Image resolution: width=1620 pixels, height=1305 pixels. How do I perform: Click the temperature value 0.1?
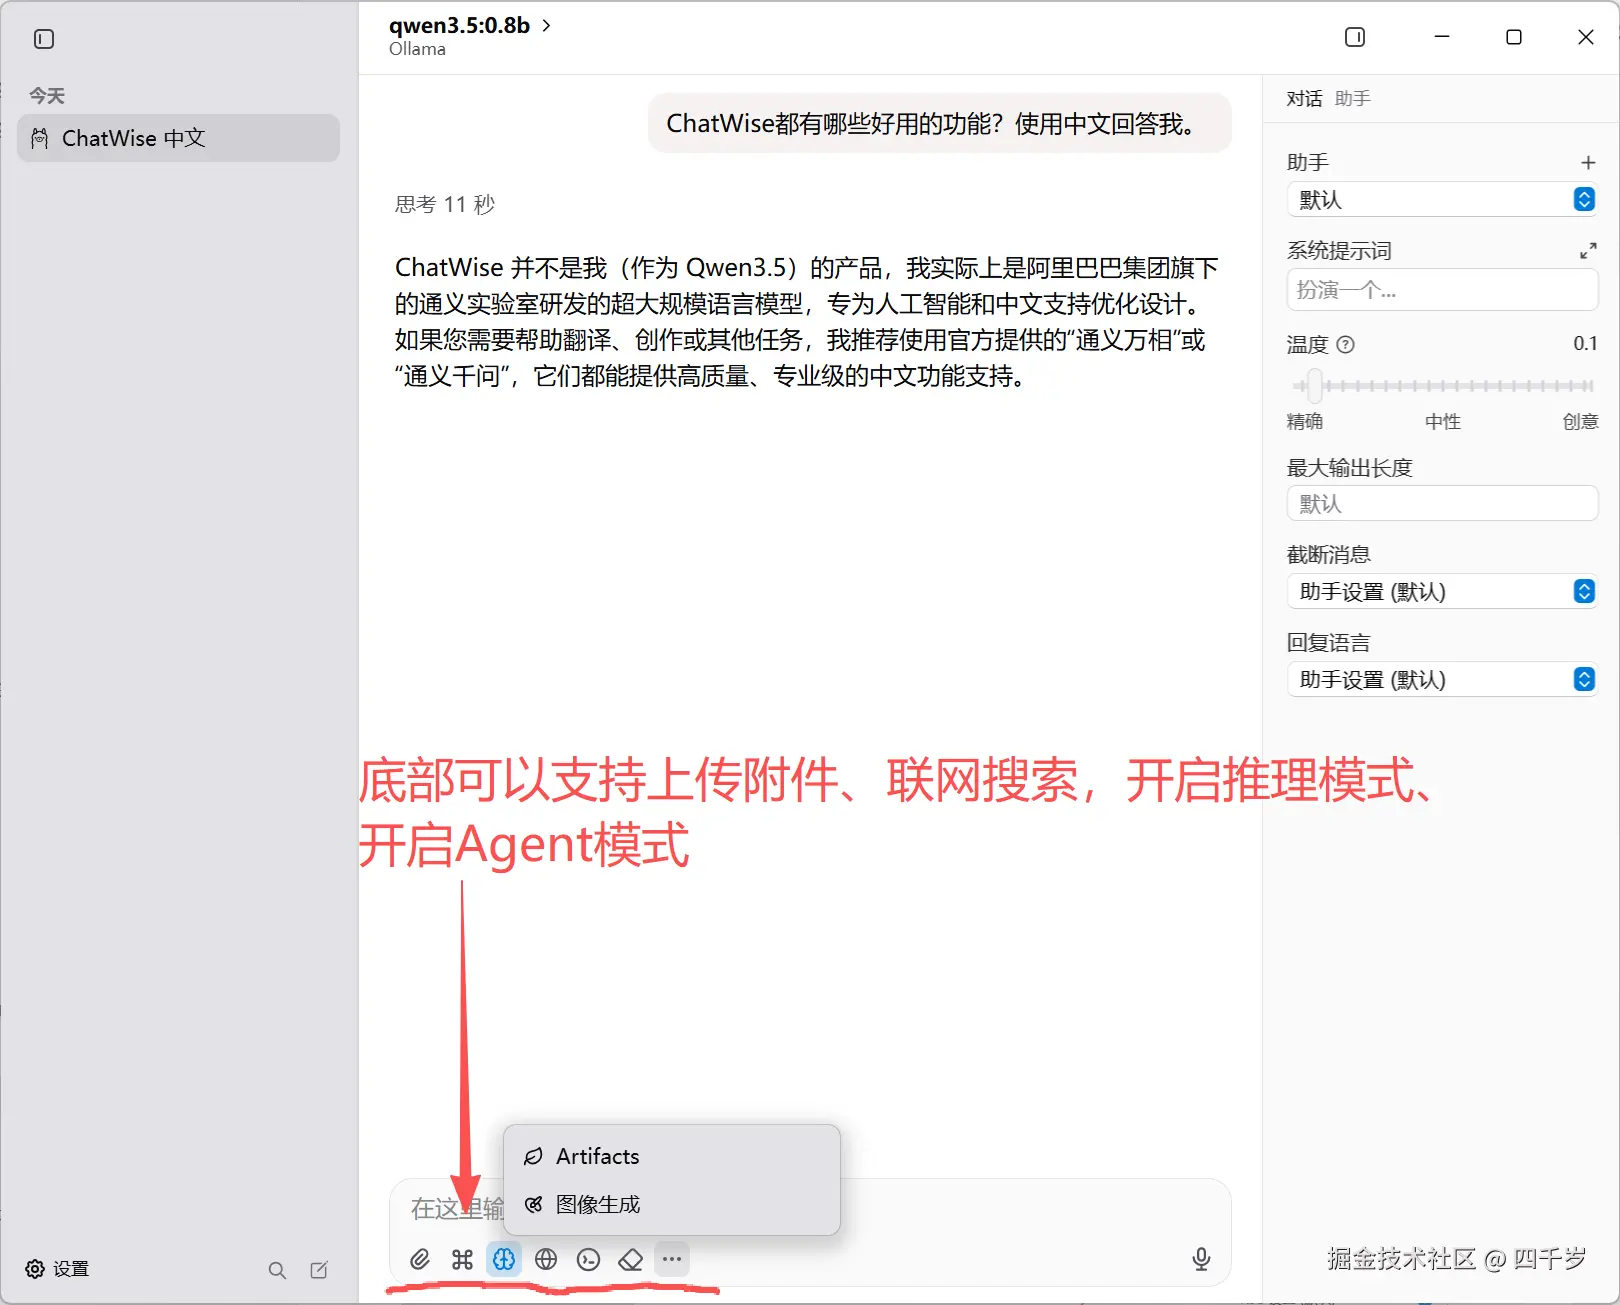click(1585, 343)
